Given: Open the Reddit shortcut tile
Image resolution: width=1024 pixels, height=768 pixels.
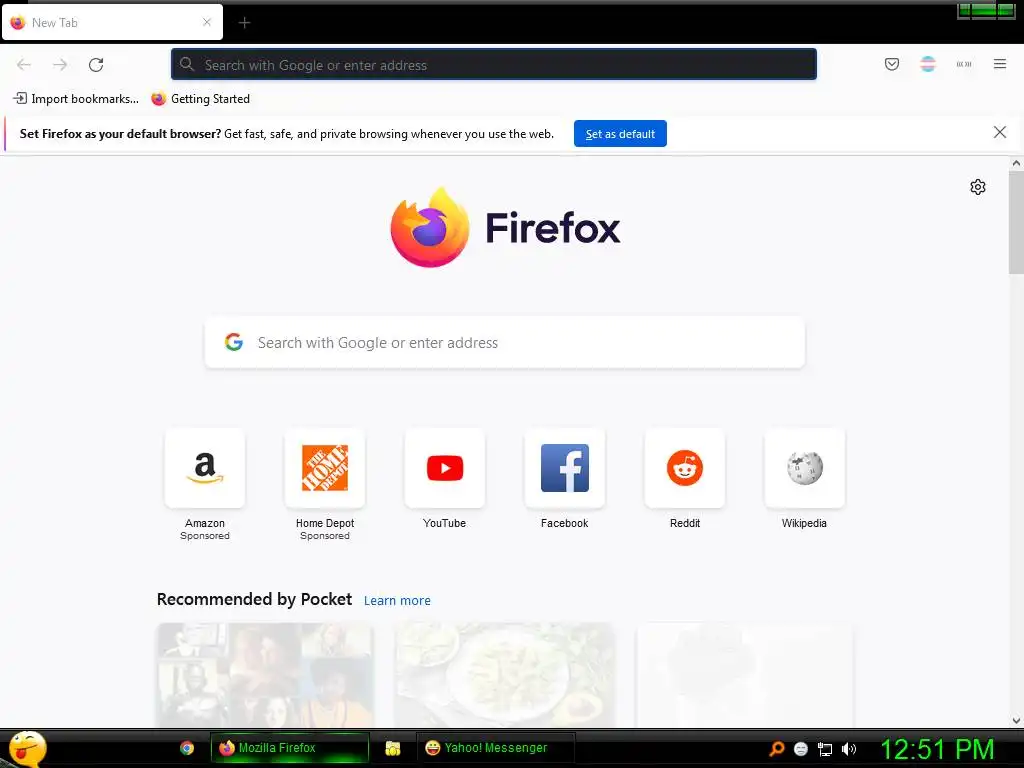Looking at the screenshot, I should click(x=684, y=468).
